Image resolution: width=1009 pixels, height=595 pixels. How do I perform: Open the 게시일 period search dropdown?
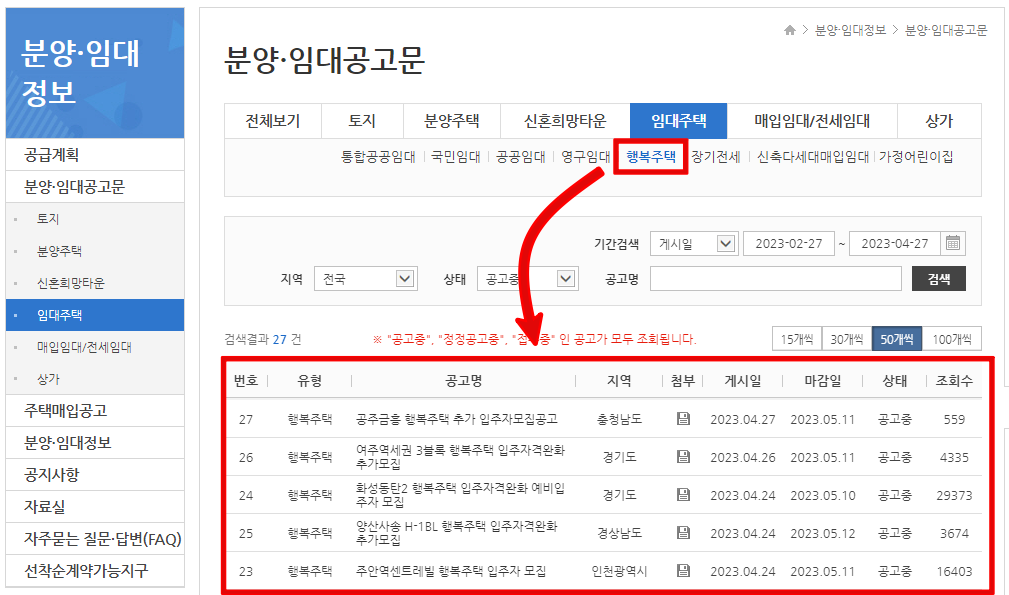(694, 244)
